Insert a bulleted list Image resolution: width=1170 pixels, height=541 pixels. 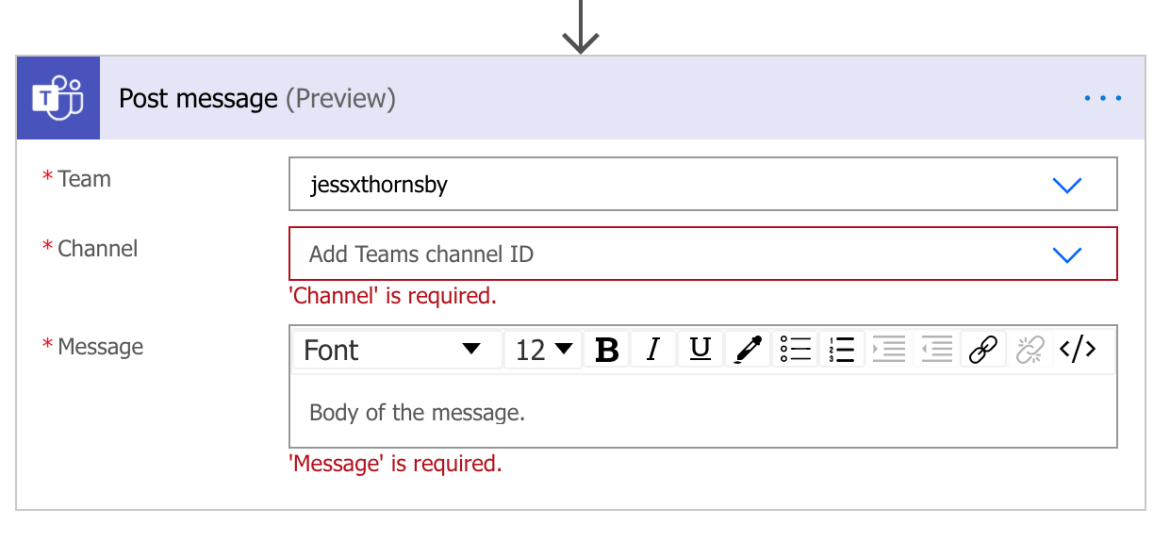(795, 349)
